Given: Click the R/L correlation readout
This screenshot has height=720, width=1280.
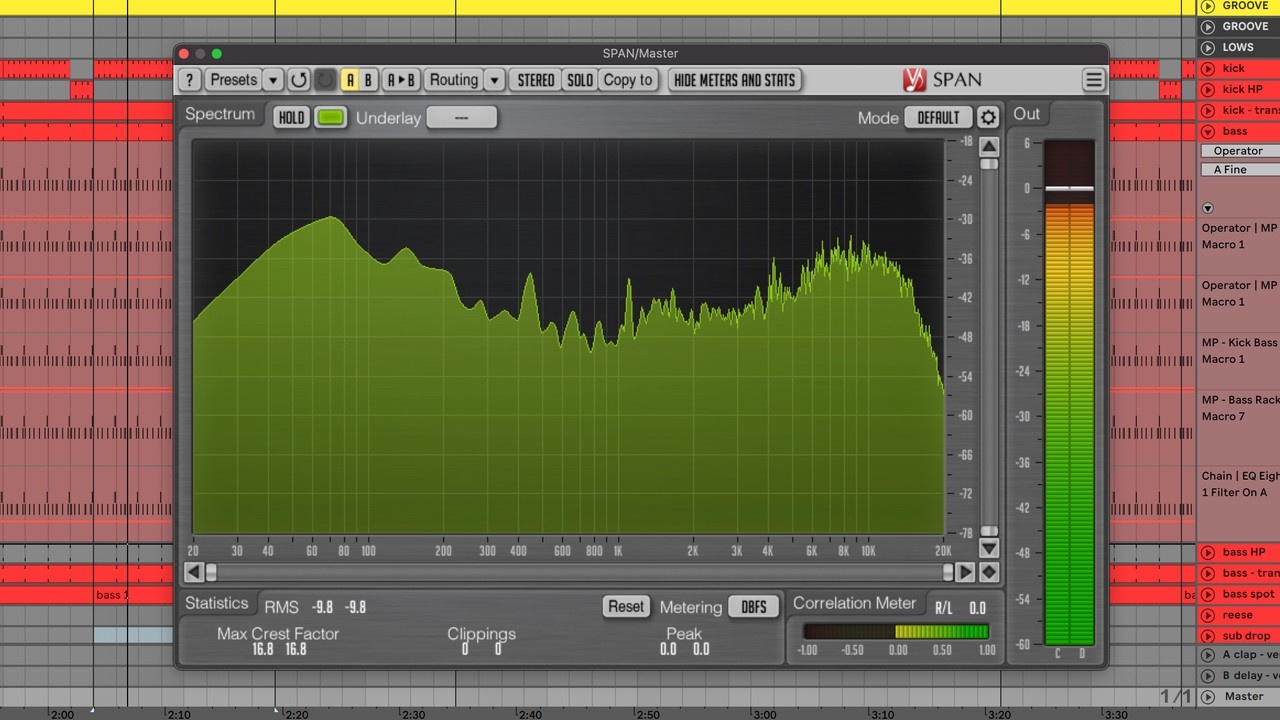Looking at the screenshot, I should pyautogui.click(x=960, y=608).
